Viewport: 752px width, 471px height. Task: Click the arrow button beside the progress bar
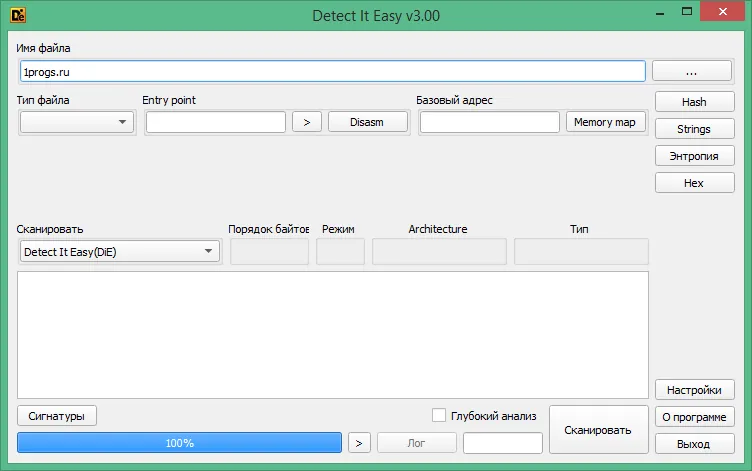click(359, 443)
